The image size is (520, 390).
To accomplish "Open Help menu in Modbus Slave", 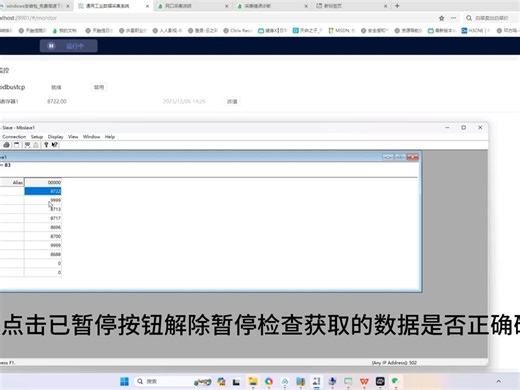I will coord(110,137).
